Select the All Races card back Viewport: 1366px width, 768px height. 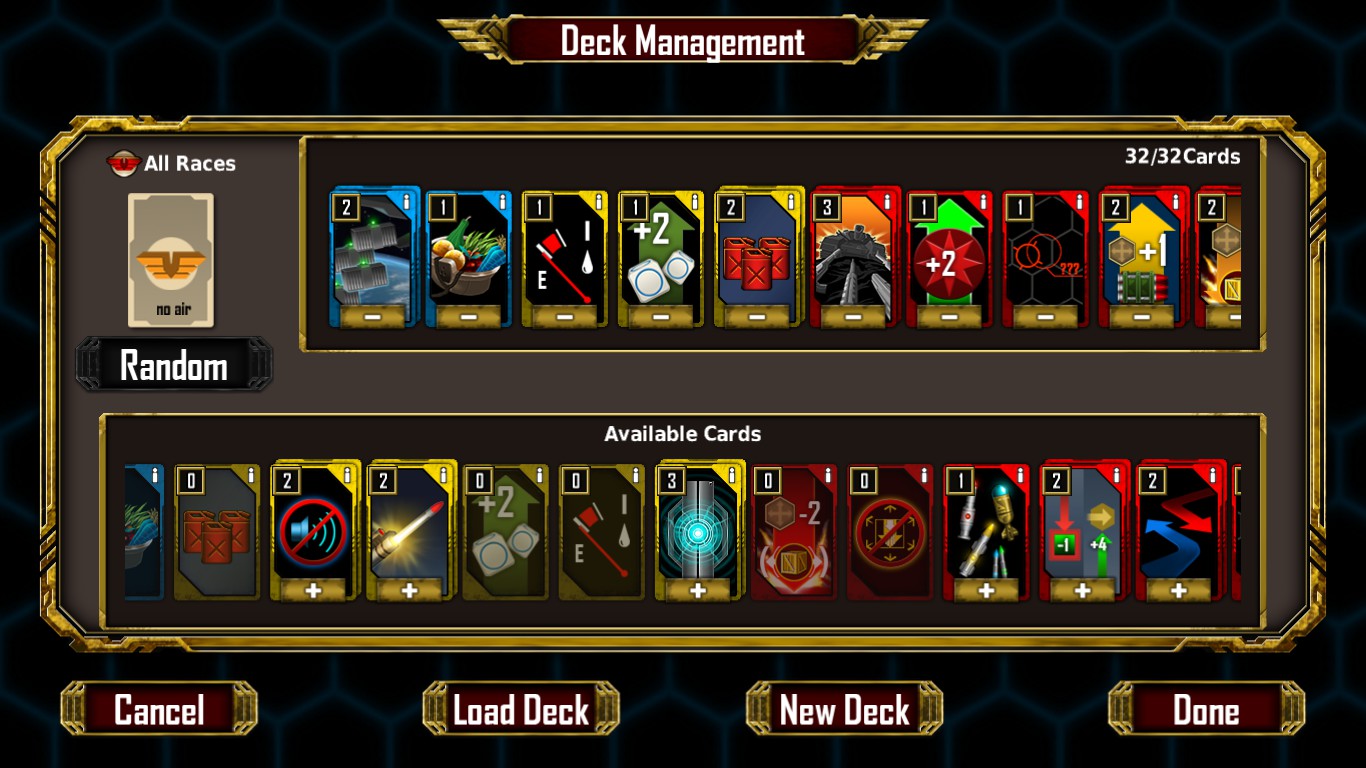point(171,260)
